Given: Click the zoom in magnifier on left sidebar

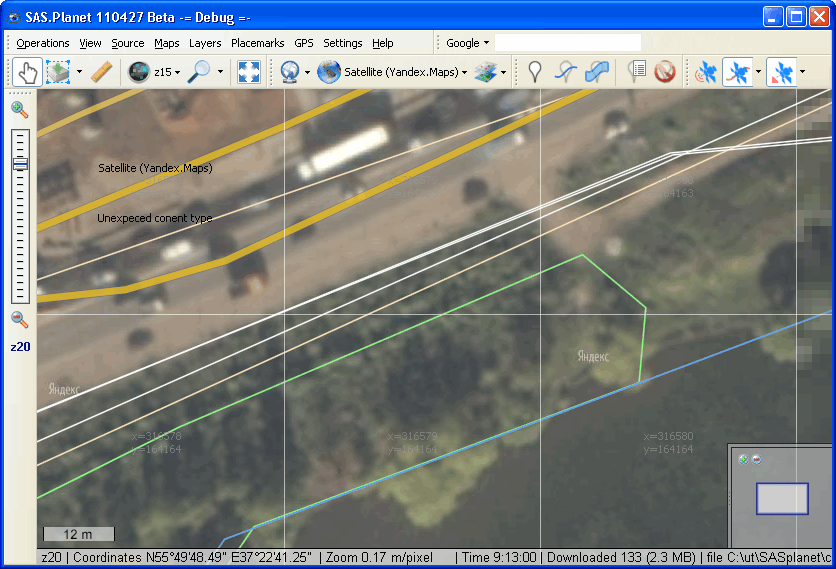Looking at the screenshot, I should [x=19, y=110].
